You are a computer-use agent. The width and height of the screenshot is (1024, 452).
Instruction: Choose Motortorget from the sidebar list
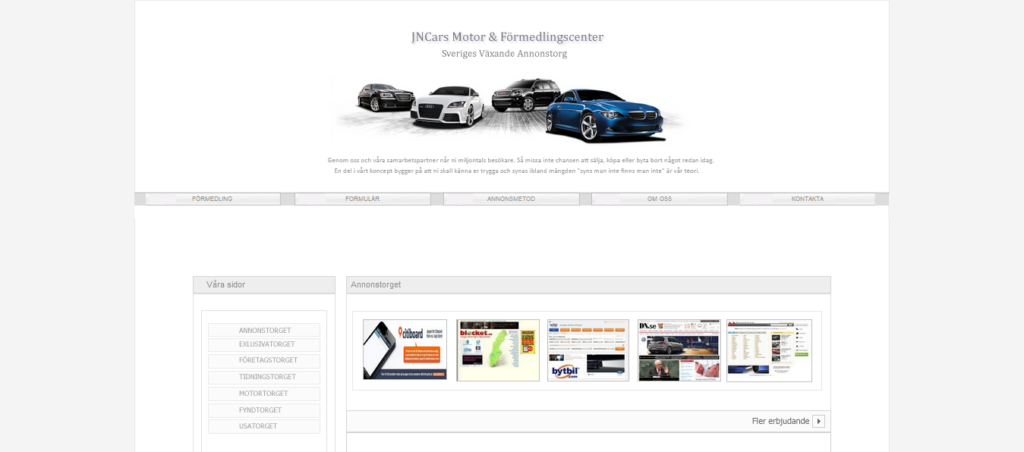(x=264, y=394)
